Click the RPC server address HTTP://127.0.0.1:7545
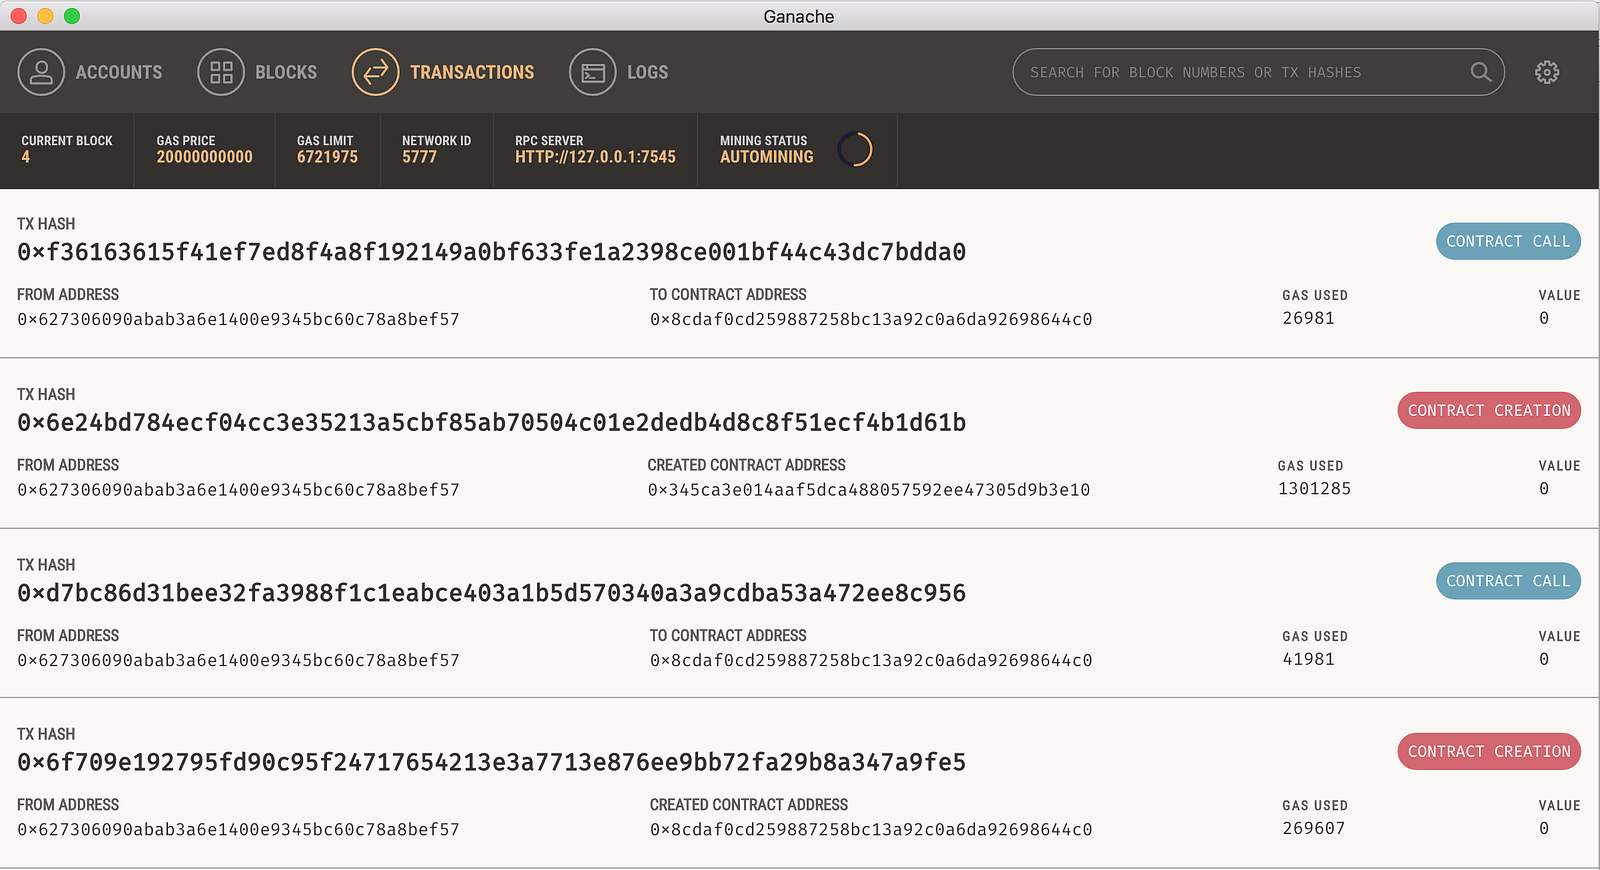 (596, 157)
